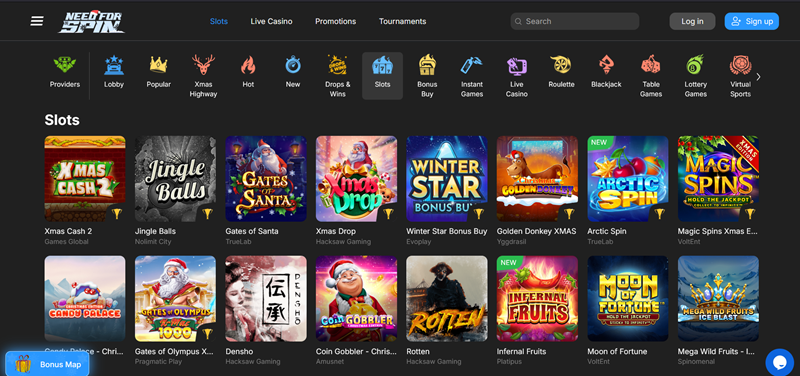Click trophy icon on Arctic Spin
This screenshot has height=376, width=800.
click(660, 213)
